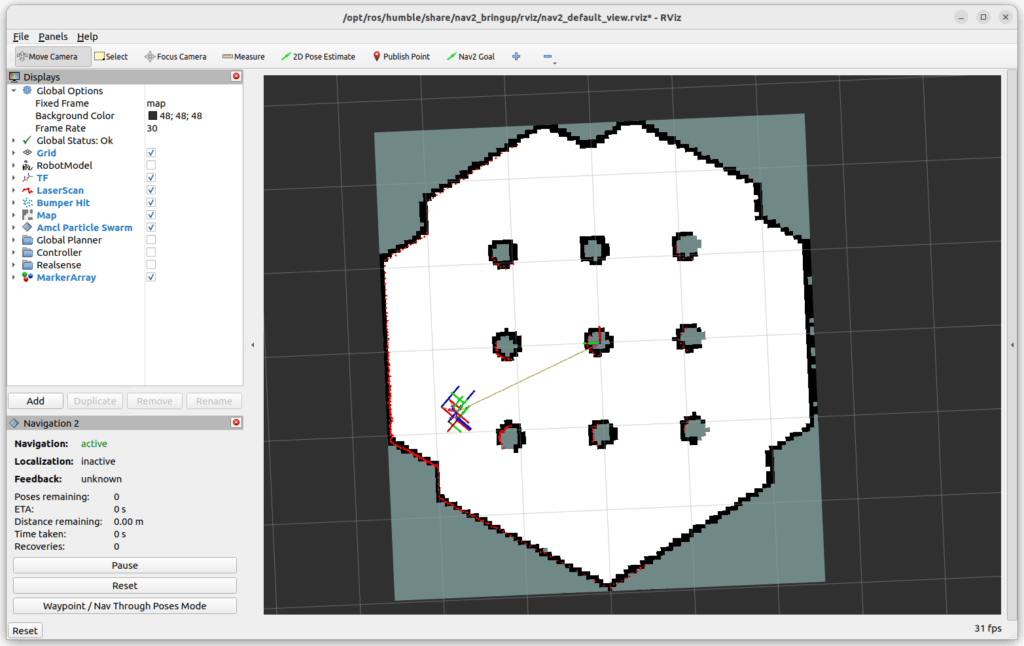Click the Bumper Hit point cloud icon
The height and width of the screenshot is (646, 1024).
pyautogui.click(x=27, y=202)
